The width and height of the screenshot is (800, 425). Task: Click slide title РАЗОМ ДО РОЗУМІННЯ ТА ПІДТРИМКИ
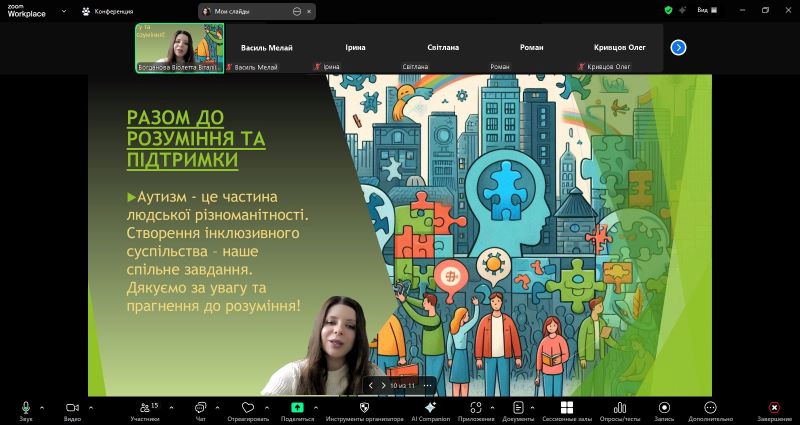(x=196, y=139)
